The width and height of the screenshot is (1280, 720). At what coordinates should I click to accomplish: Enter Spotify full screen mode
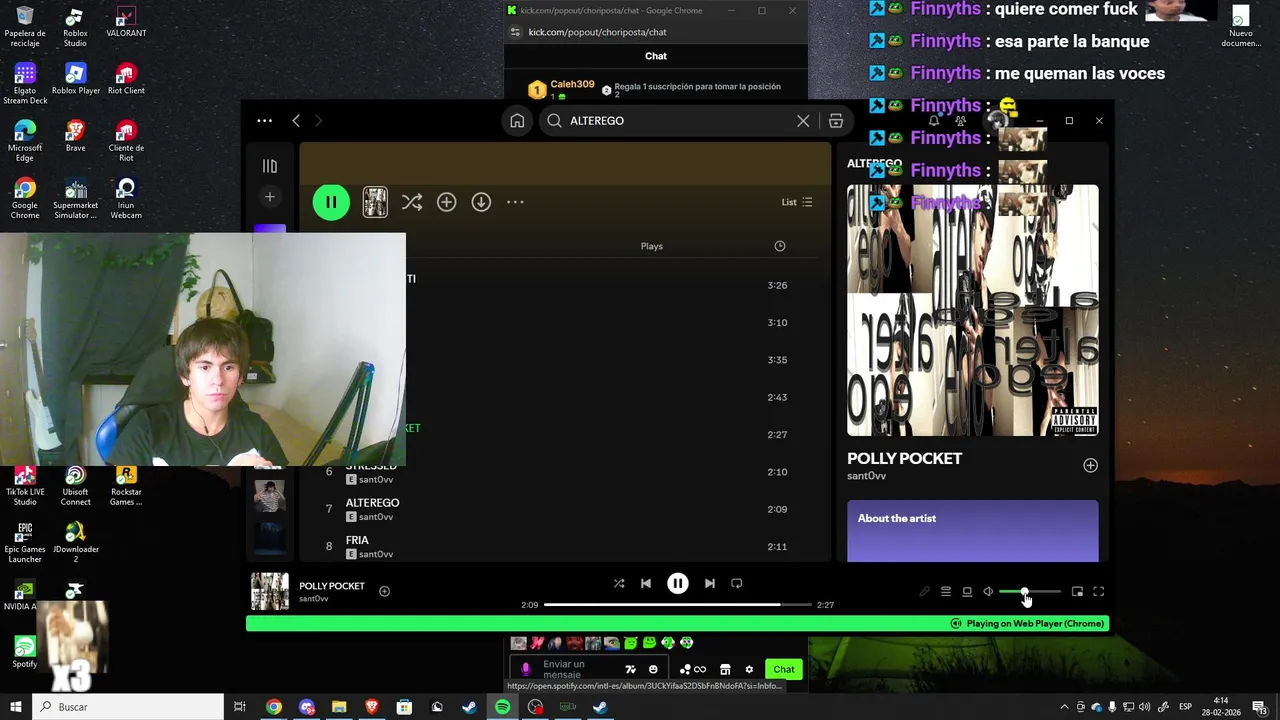point(1098,592)
